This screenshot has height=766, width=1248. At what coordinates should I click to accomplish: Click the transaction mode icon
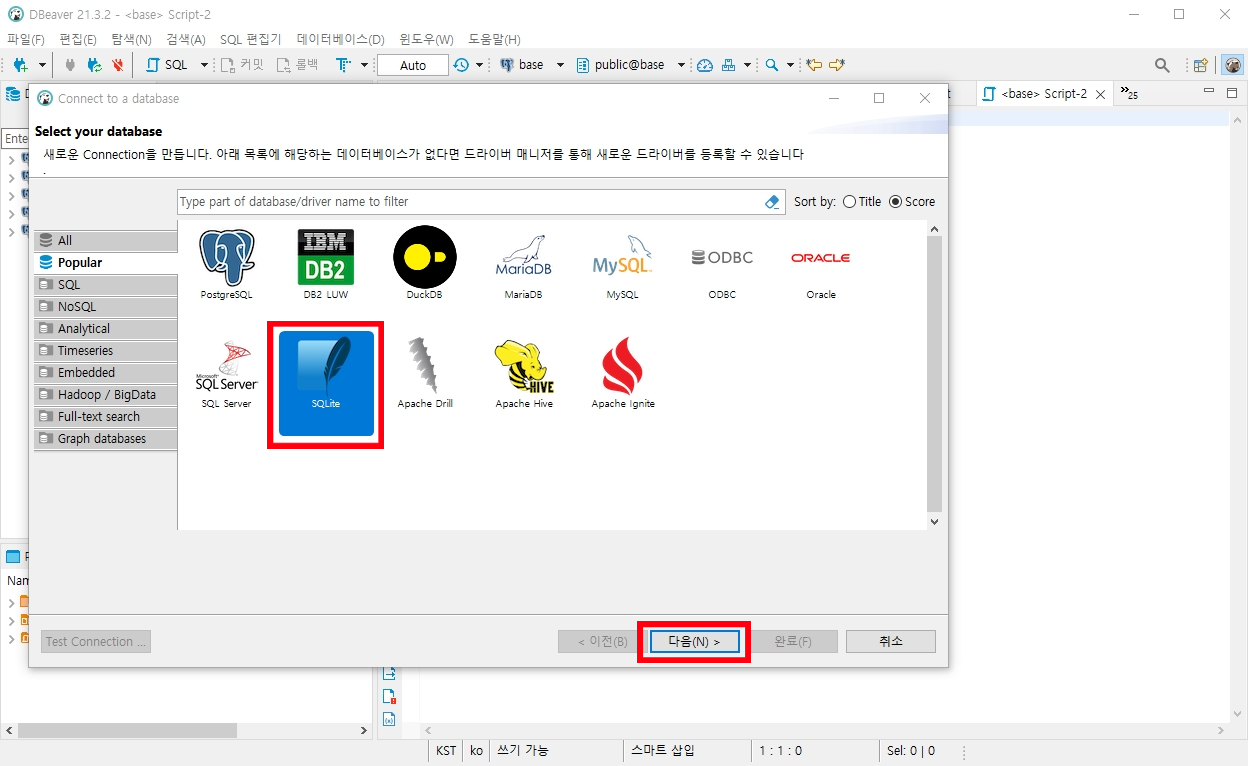[x=344, y=65]
